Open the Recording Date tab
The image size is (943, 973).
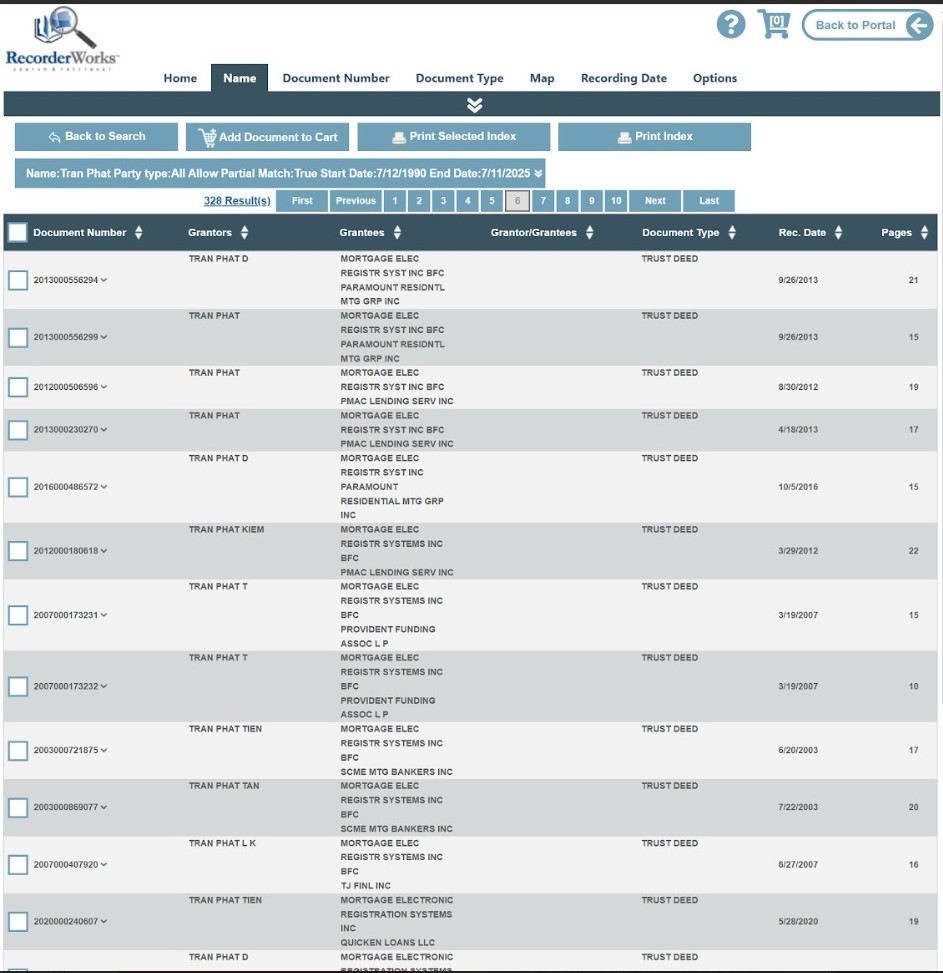623,78
